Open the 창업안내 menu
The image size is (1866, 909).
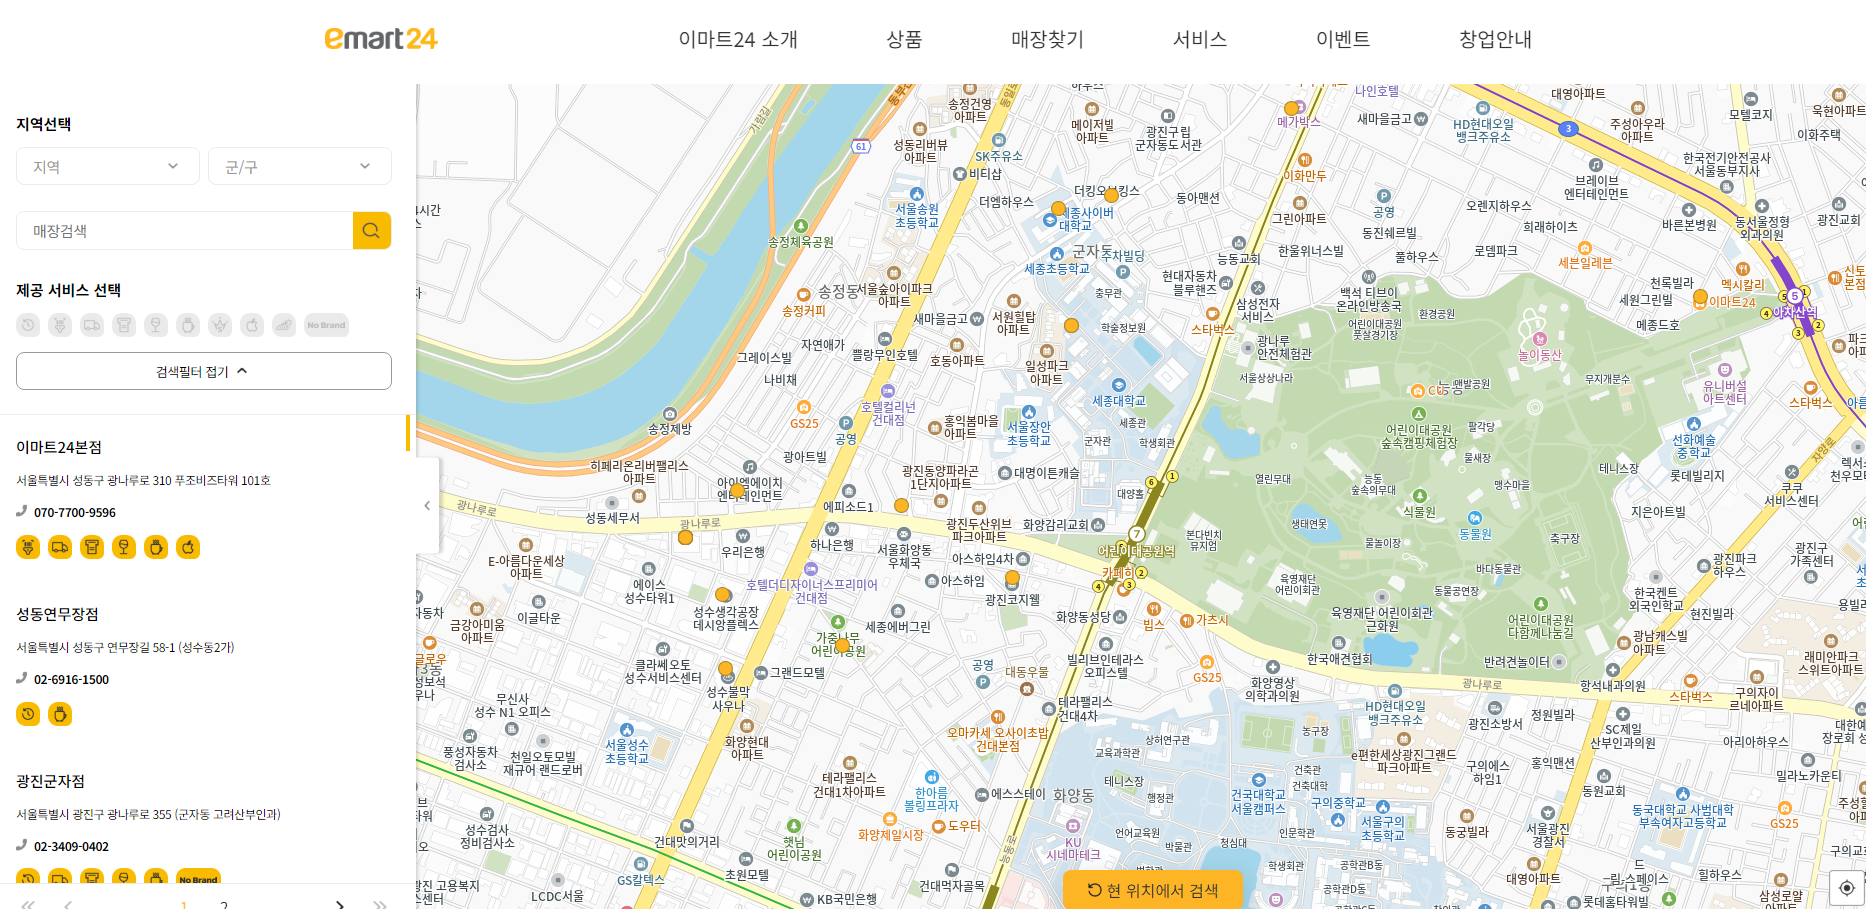[1495, 39]
